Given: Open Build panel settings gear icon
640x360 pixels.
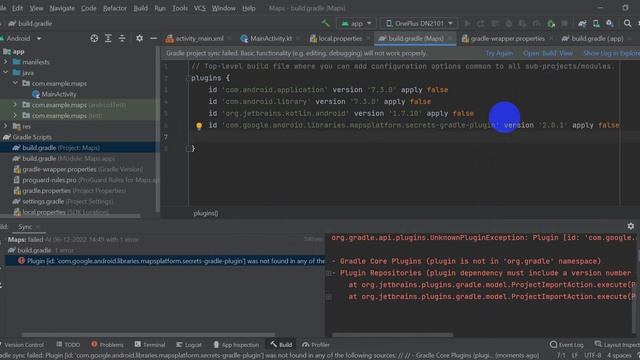Looking at the screenshot, I should [631, 226].
